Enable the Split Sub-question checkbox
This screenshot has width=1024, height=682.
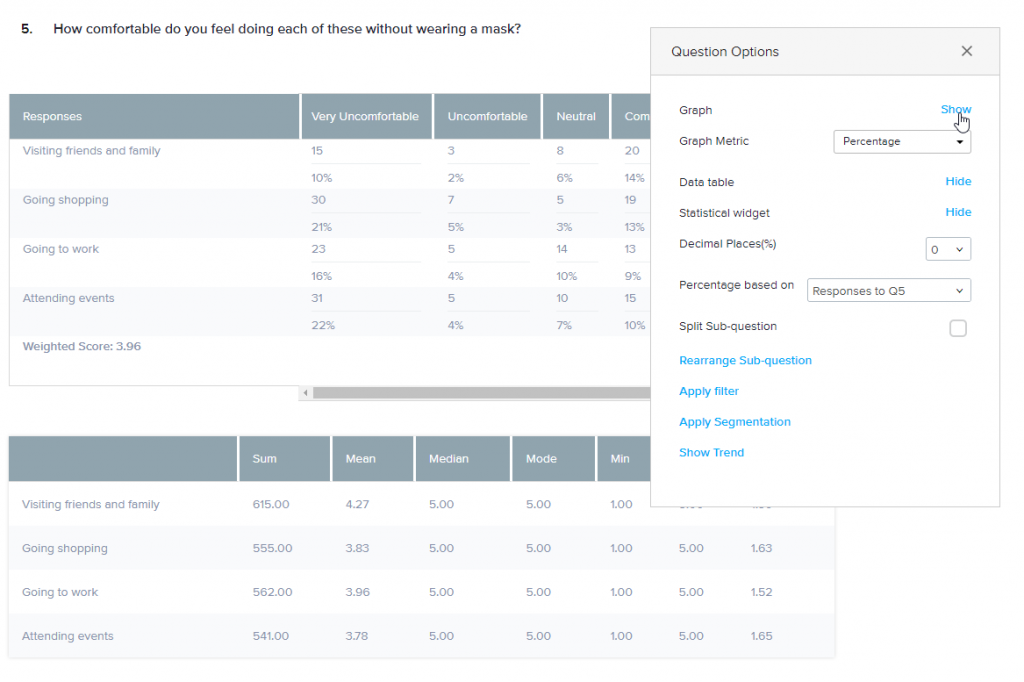tap(957, 328)
